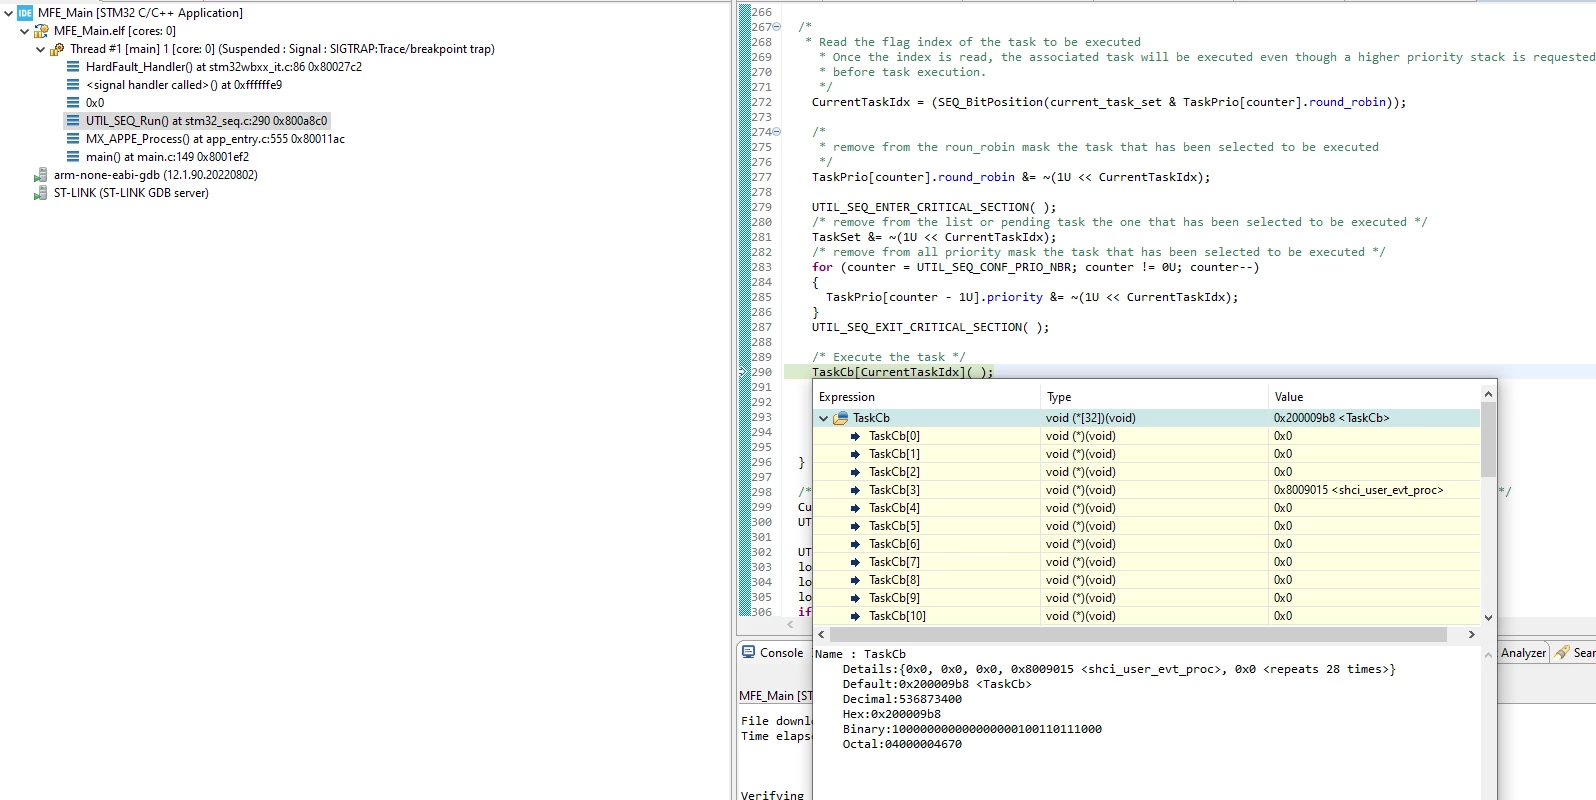
Task: Collapse comment fold at line 267
Action: coord(777,27)
